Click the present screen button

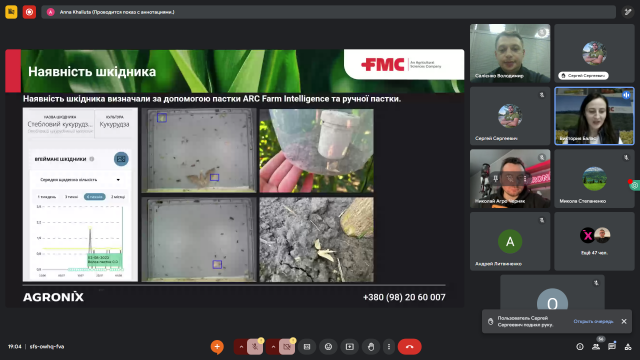coord(349,347)
